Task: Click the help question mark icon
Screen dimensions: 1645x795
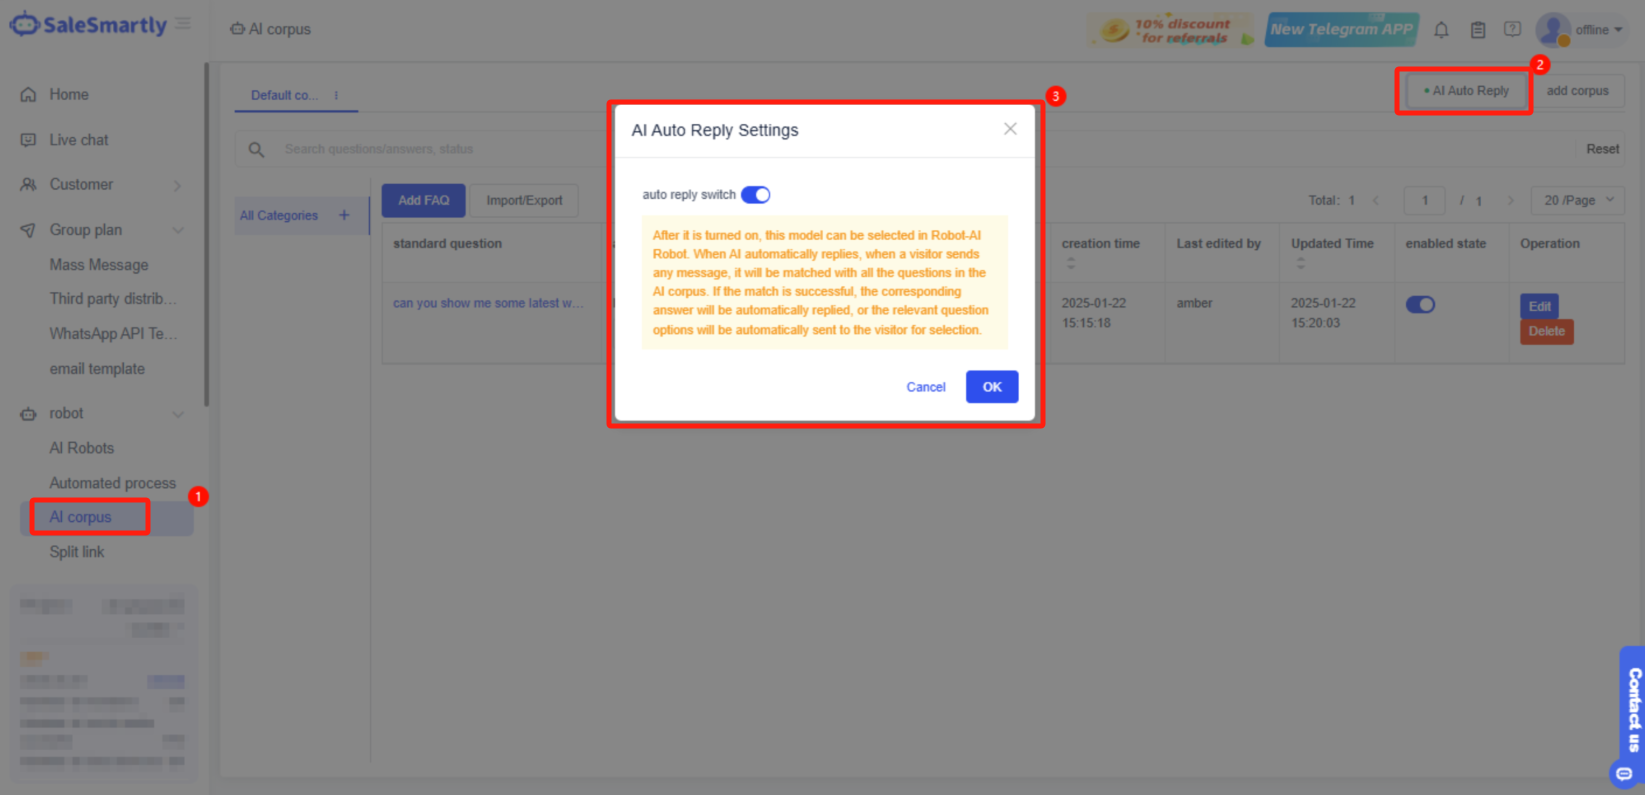Action: click(1512, 30)
